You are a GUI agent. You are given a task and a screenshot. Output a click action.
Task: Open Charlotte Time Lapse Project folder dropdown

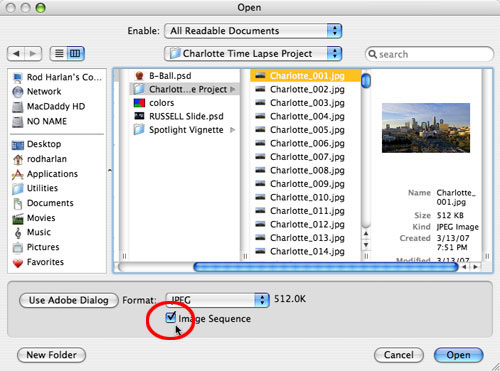point(253,53)
